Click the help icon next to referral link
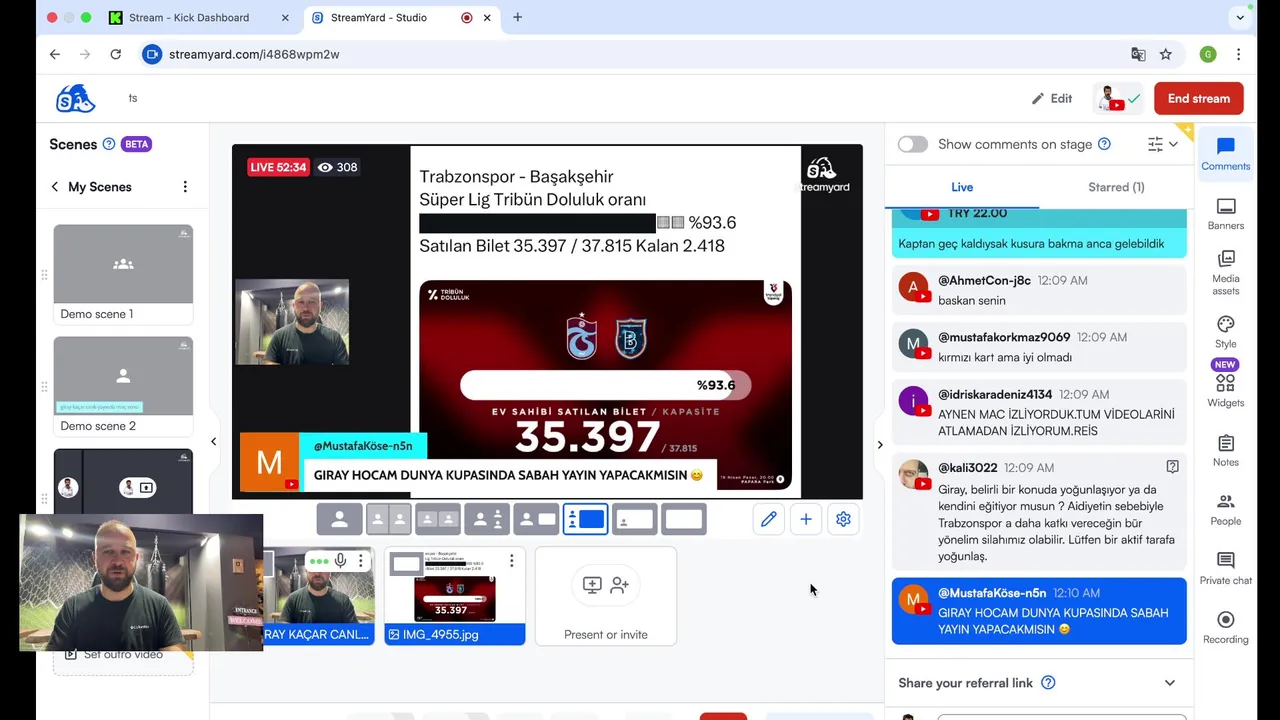 (1048, 683)
